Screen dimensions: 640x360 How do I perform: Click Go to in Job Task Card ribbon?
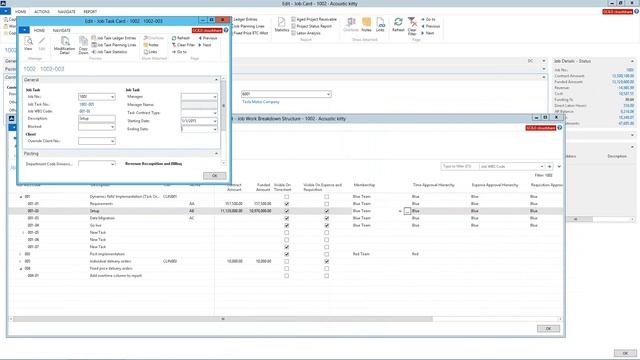point(179,52)
